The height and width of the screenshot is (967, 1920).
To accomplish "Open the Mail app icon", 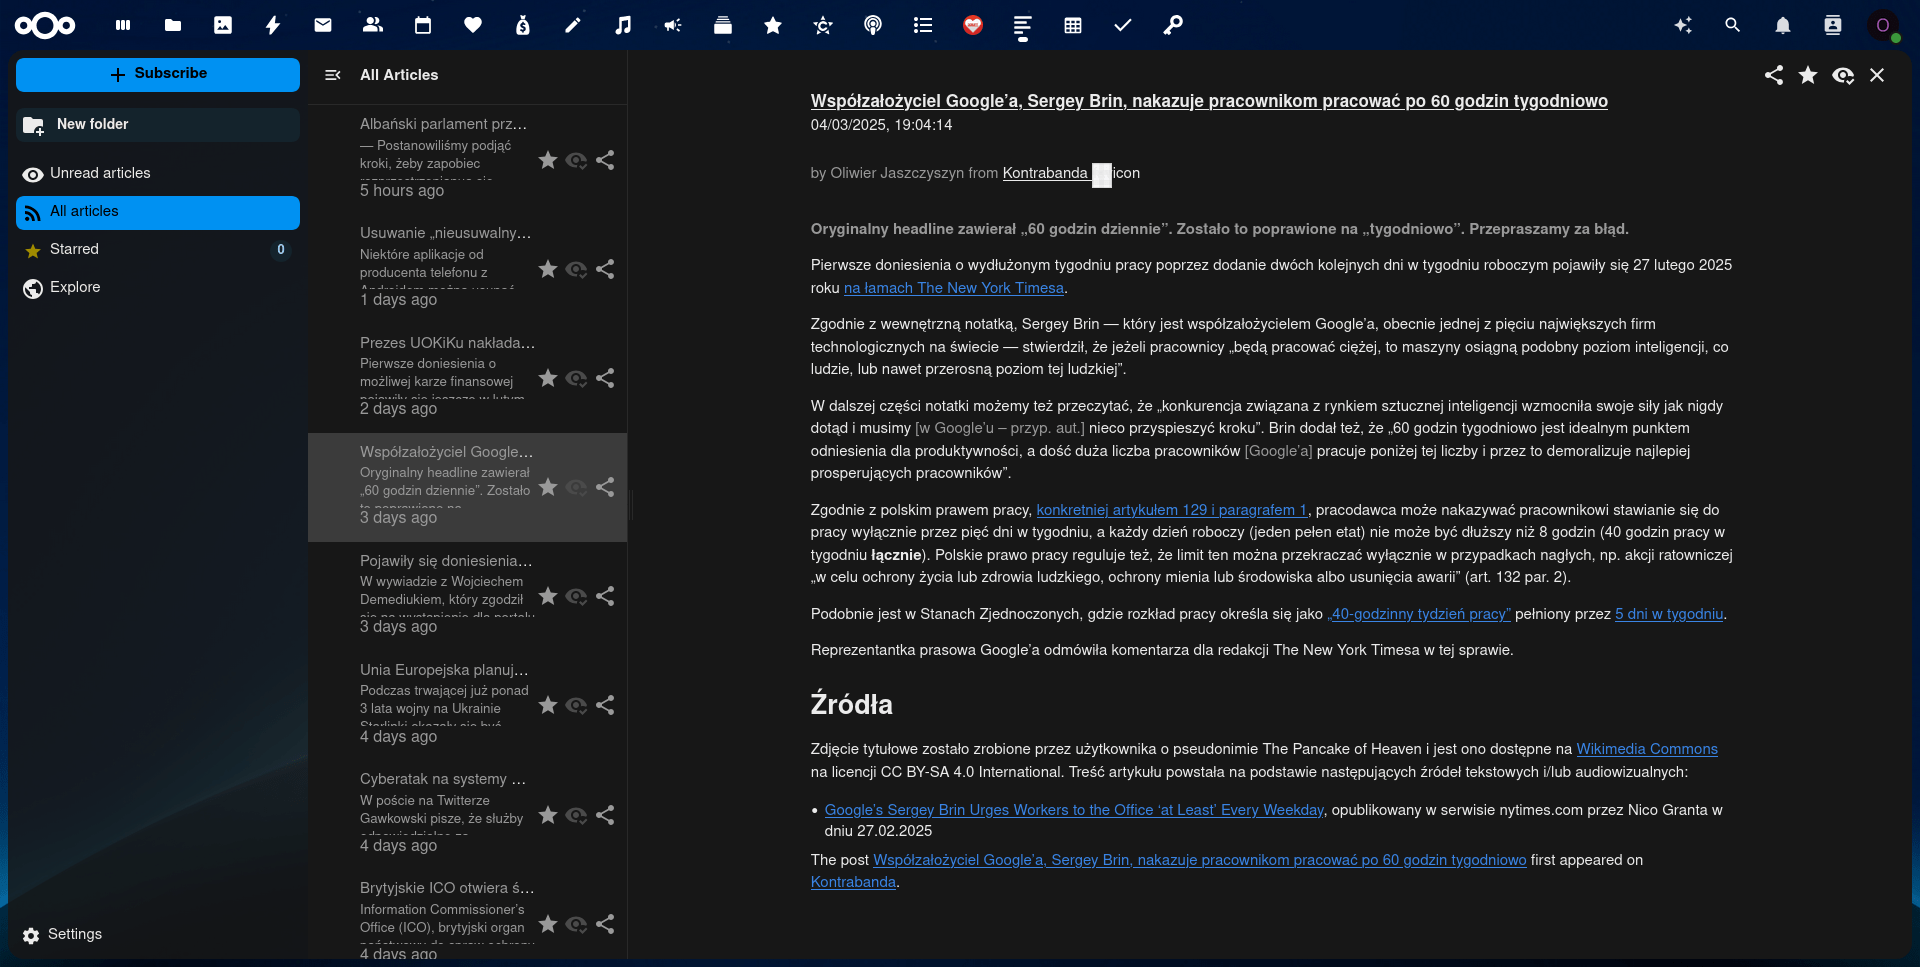I will 323,25.
